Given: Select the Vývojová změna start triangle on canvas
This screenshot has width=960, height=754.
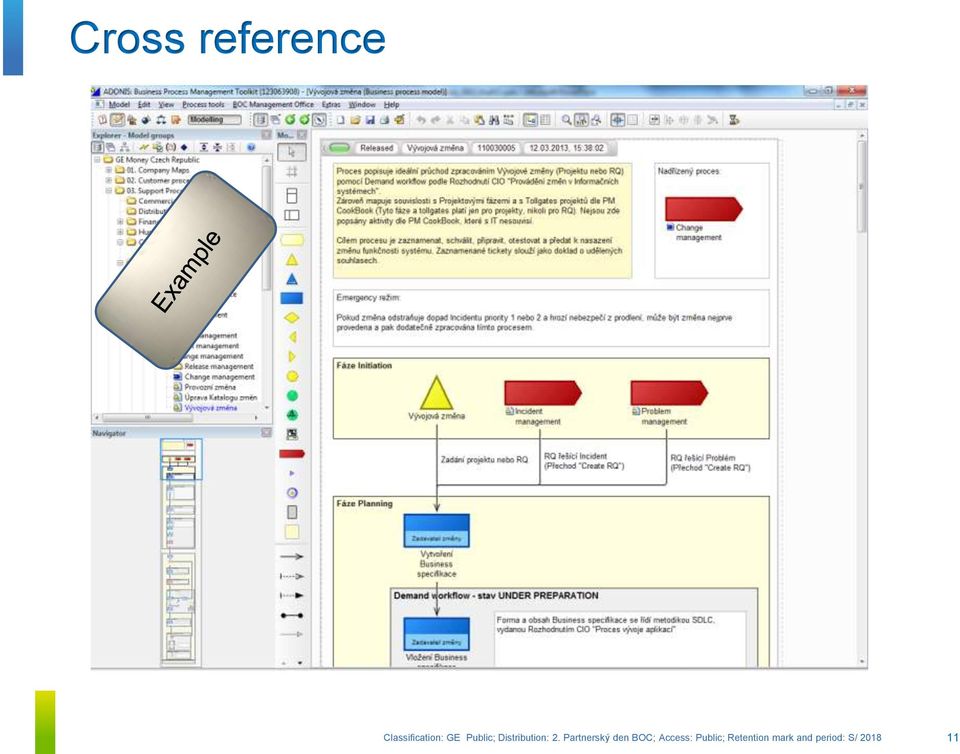Looking at the screenshot, I should point(437,393).
